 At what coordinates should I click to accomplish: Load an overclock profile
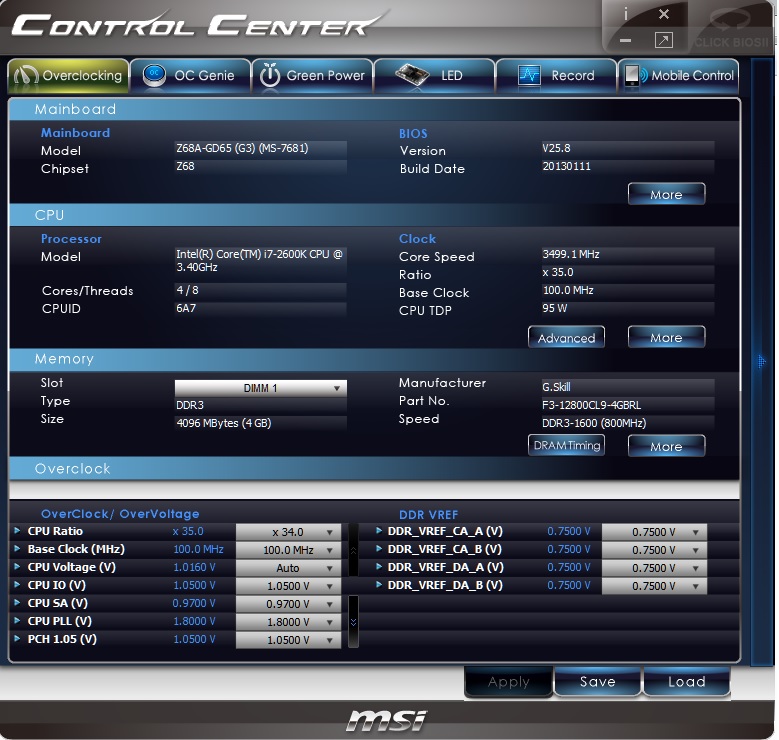coord(687,681)
